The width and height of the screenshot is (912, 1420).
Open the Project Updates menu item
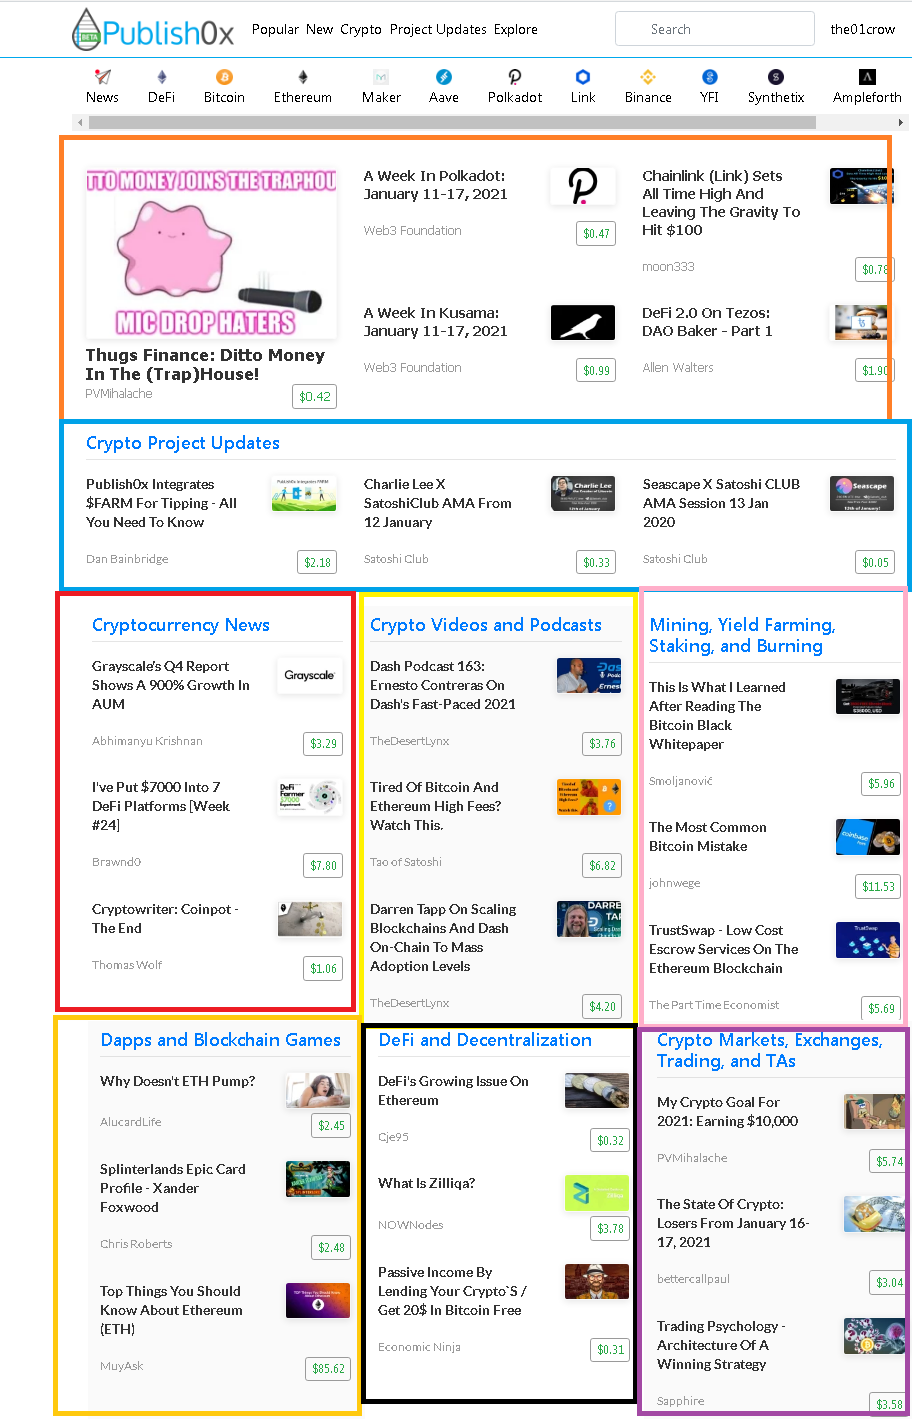coord(438,29)
